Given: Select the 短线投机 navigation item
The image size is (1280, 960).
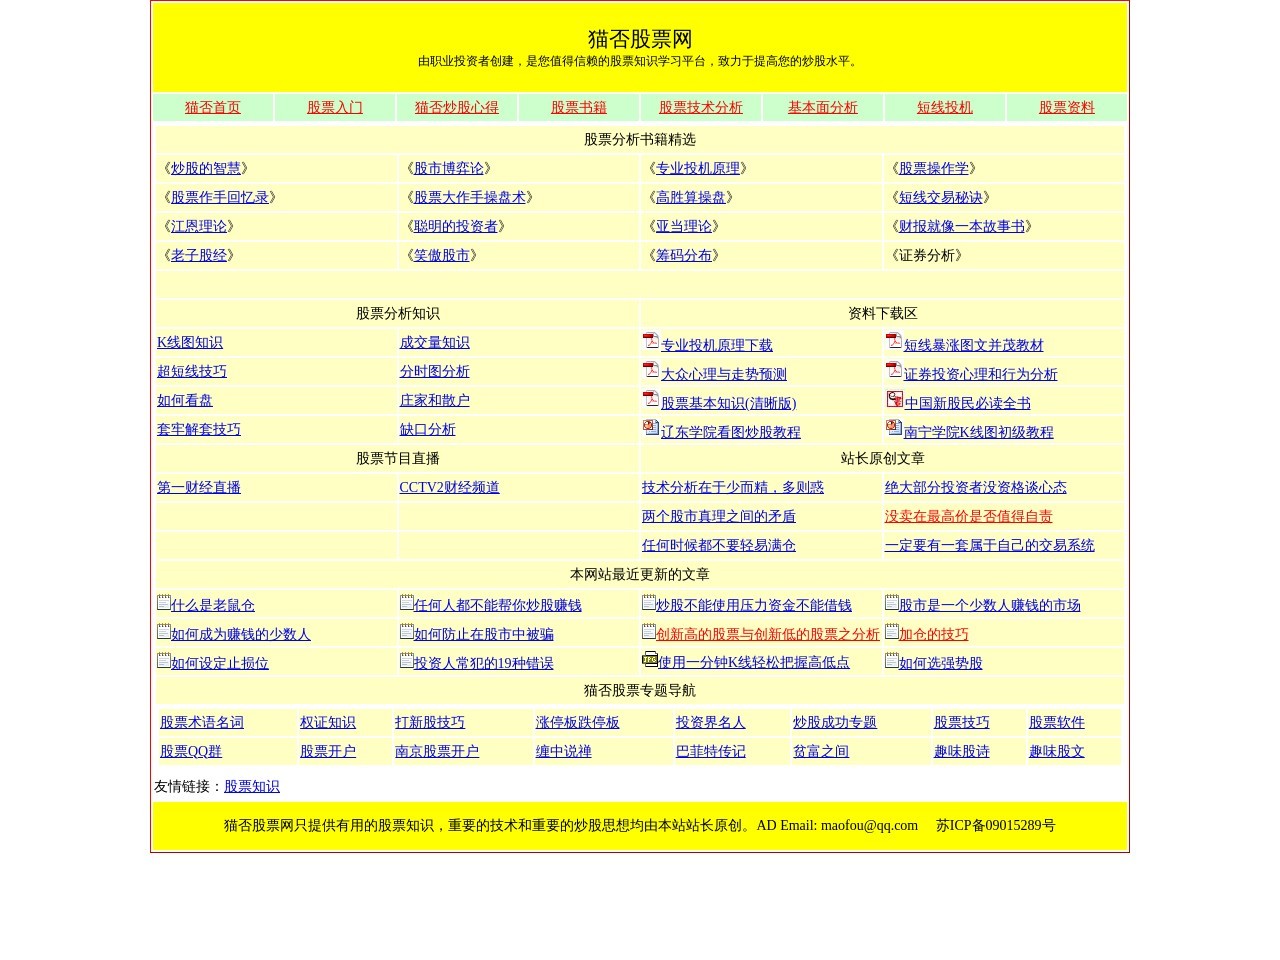Looking at the screenshot, I should 944,107.
